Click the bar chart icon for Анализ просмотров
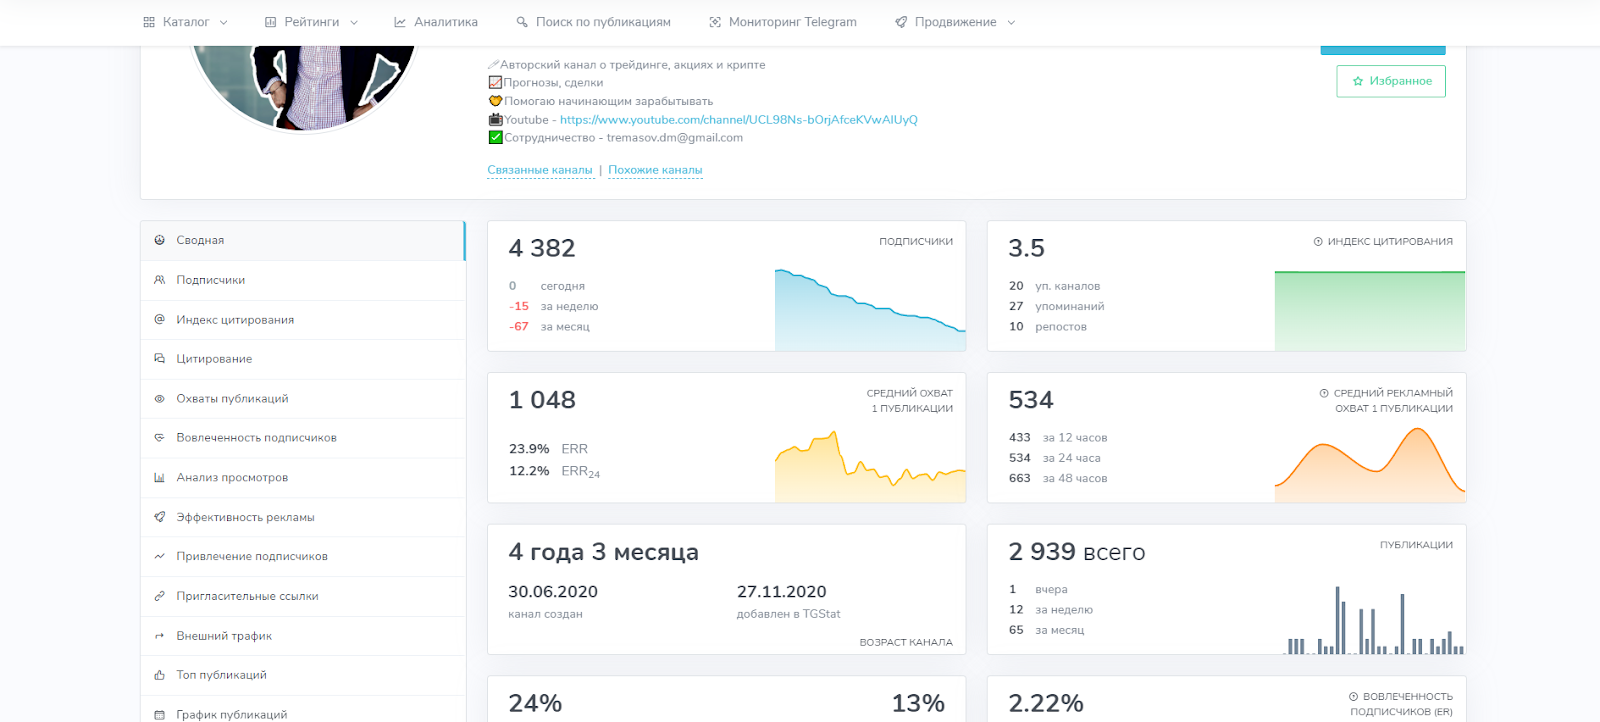1600x722 pixels. pyautogui.click(x=159, y=478)
